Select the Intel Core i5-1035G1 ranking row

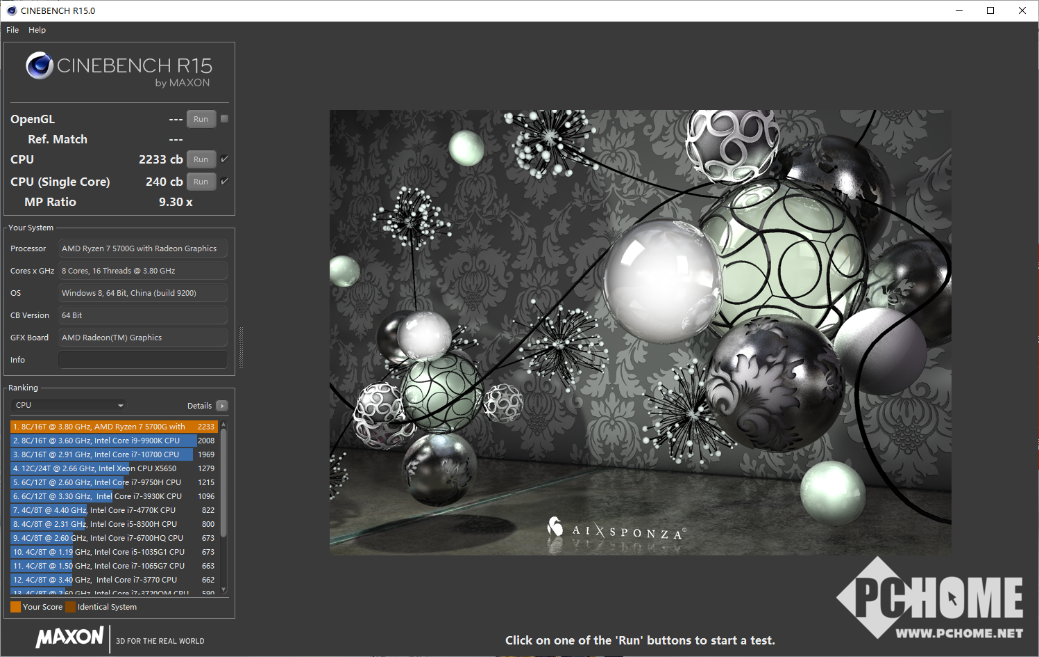tap(114, 552)
